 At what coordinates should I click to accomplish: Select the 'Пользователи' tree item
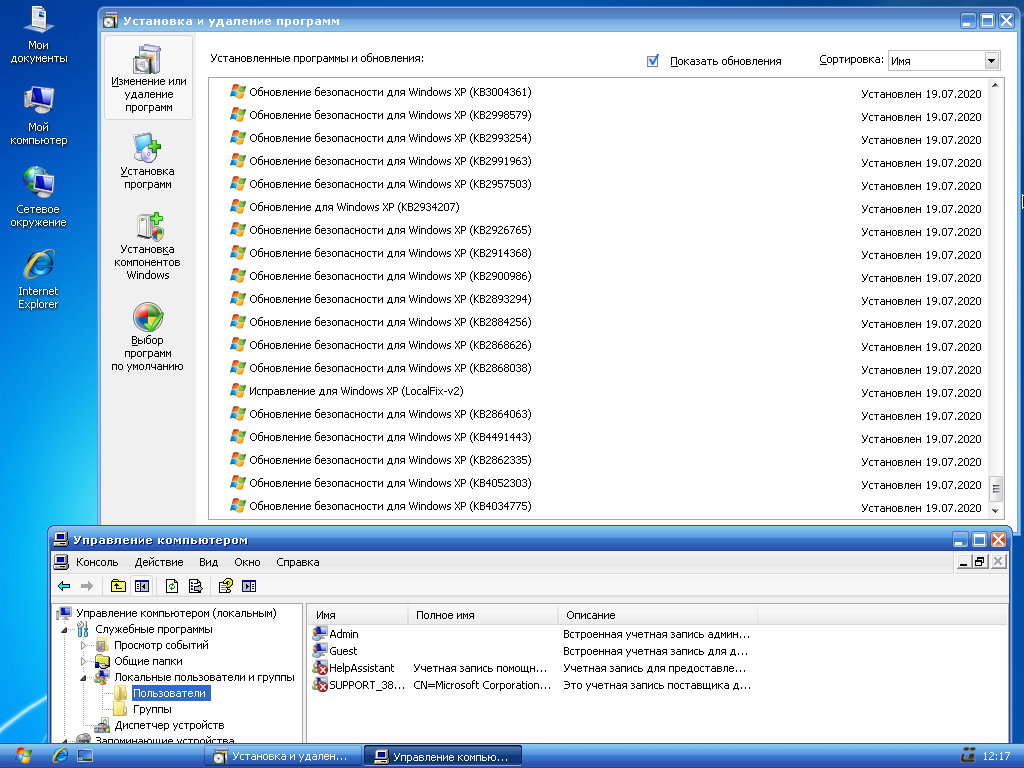169,693
